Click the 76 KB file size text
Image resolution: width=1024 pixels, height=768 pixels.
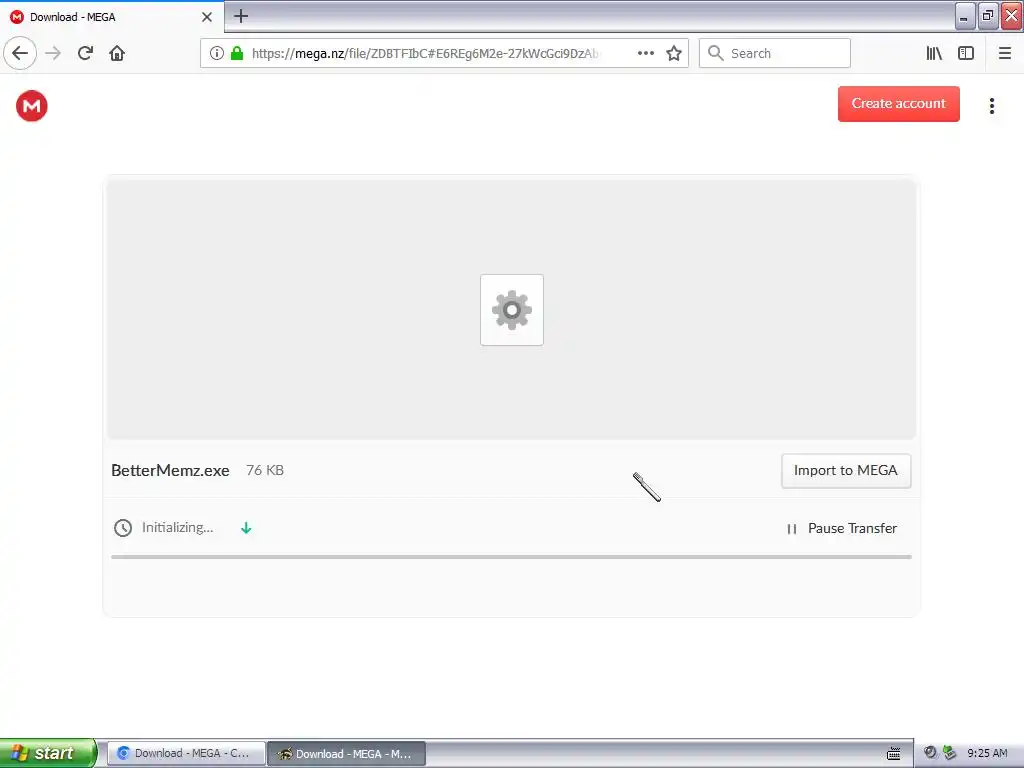264,470
